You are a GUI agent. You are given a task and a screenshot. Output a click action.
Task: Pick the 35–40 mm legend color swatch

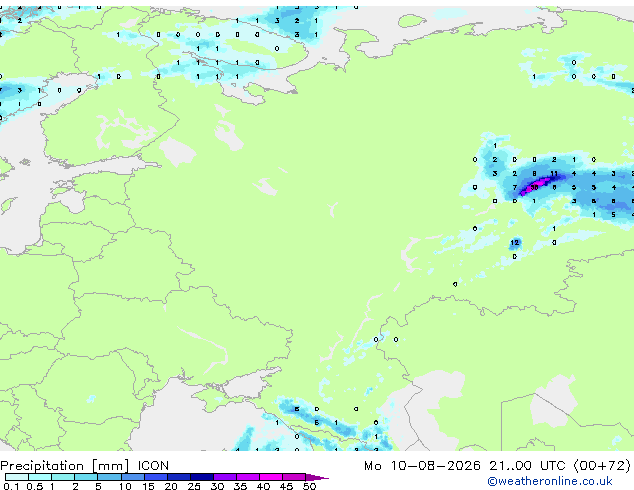pyautogui.click(x=247, y=477)
